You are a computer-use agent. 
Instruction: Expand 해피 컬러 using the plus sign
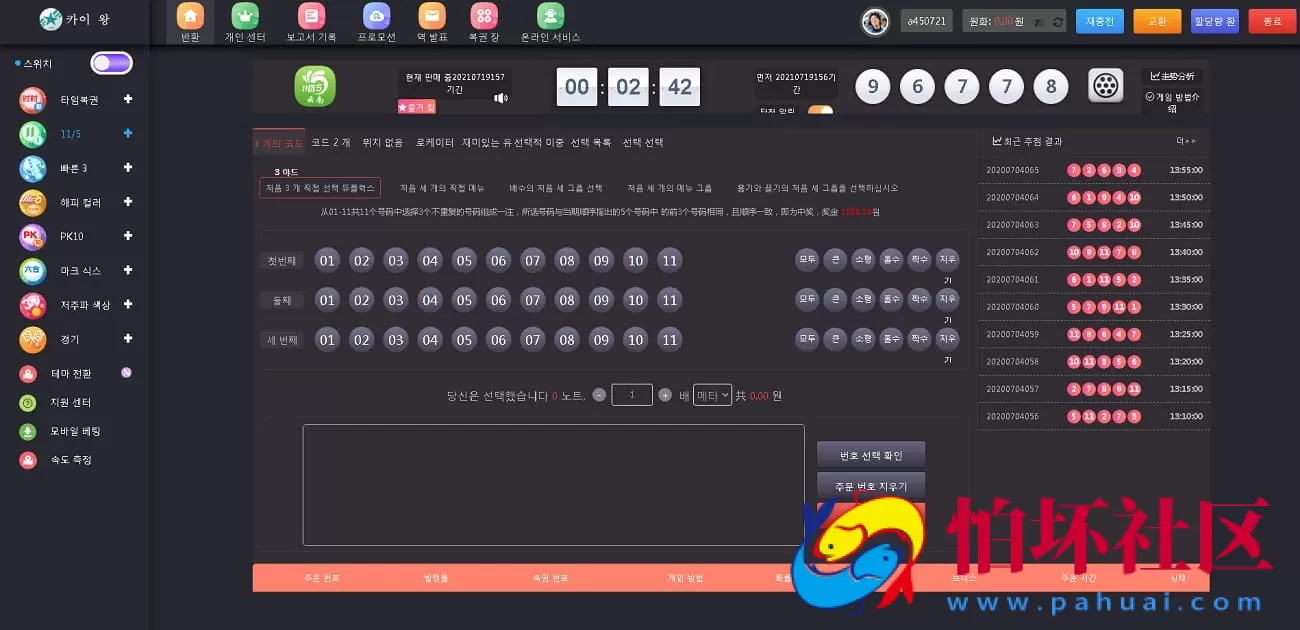coord(128,202)
